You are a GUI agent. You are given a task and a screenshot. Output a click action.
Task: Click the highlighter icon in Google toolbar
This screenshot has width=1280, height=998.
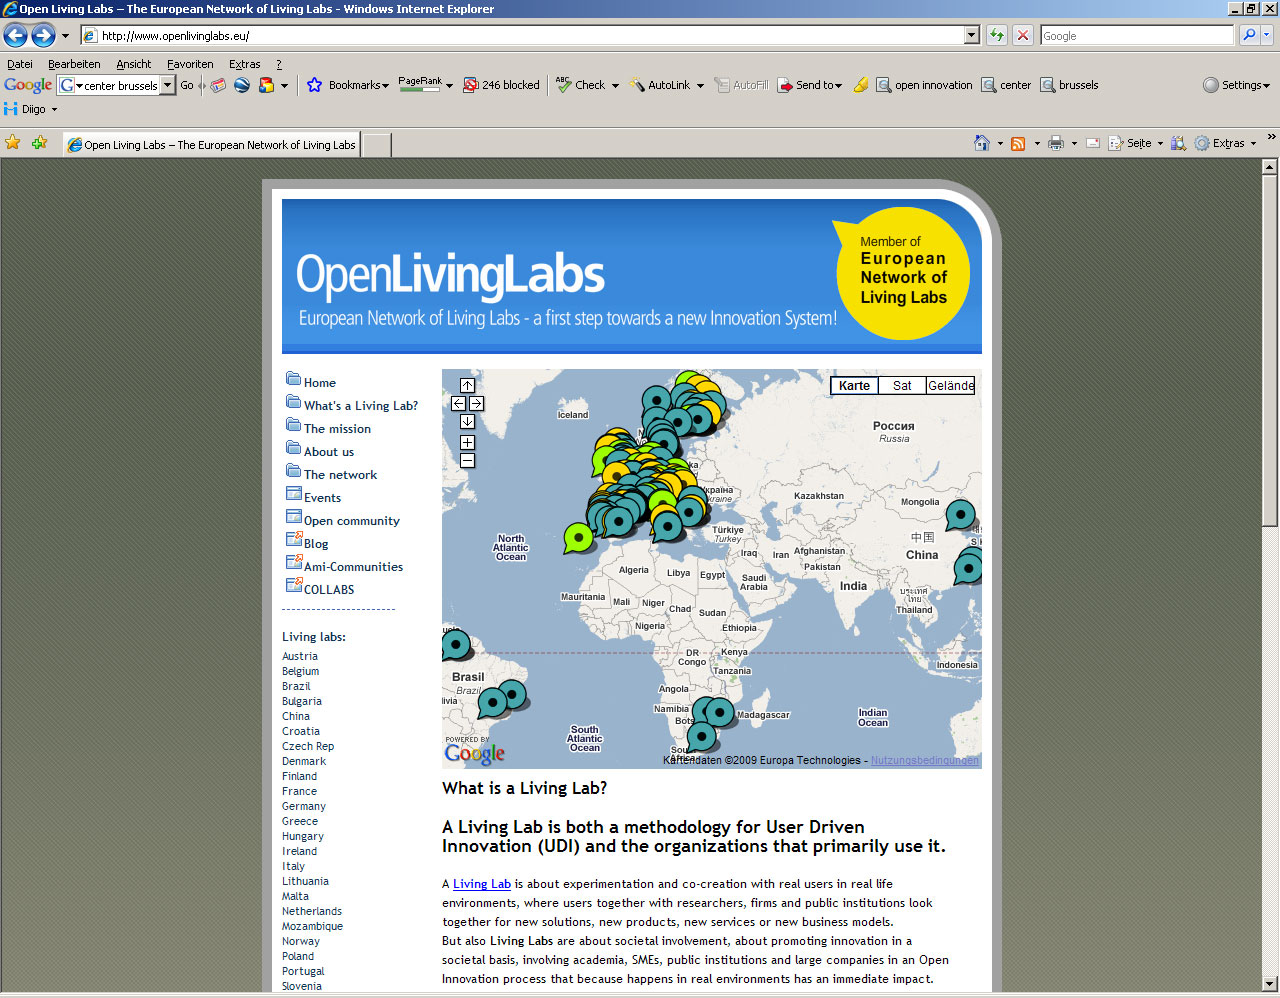[x=860, y=85]
